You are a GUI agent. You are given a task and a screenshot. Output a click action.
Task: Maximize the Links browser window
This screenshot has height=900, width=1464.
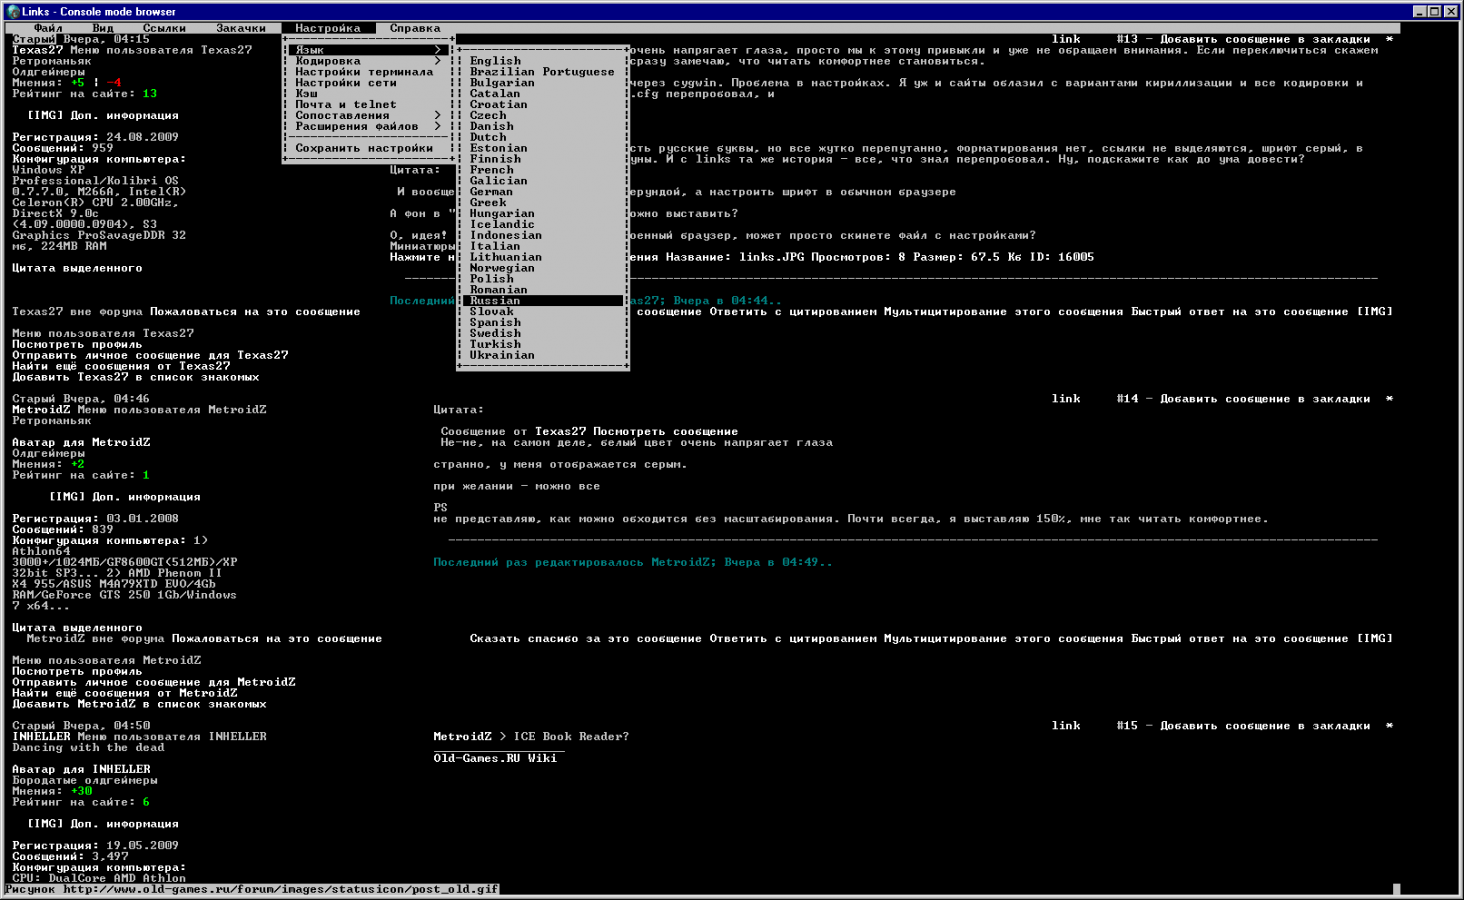tap(1435, 11)
